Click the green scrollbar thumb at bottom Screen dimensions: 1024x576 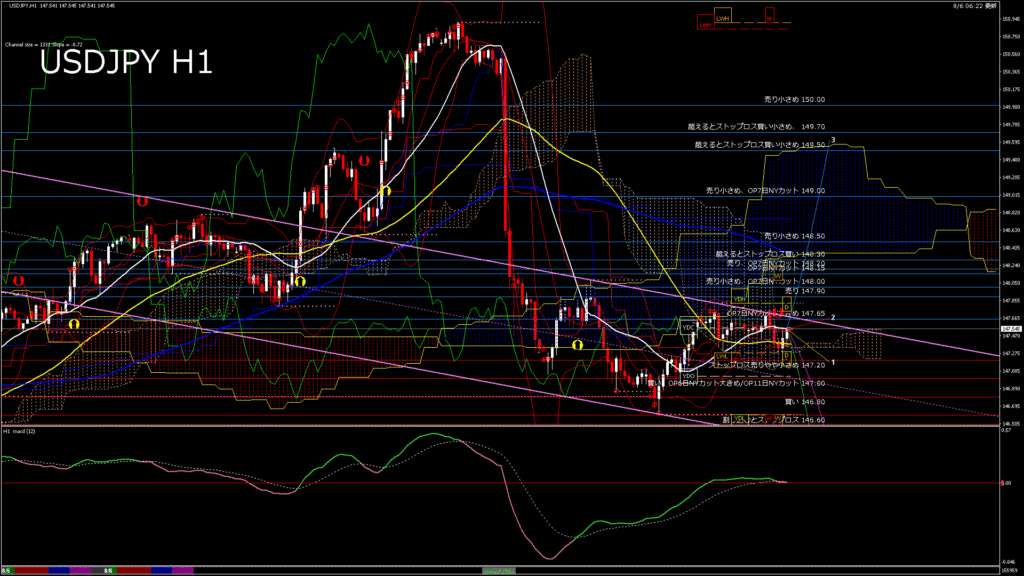[x=500, y=570]
